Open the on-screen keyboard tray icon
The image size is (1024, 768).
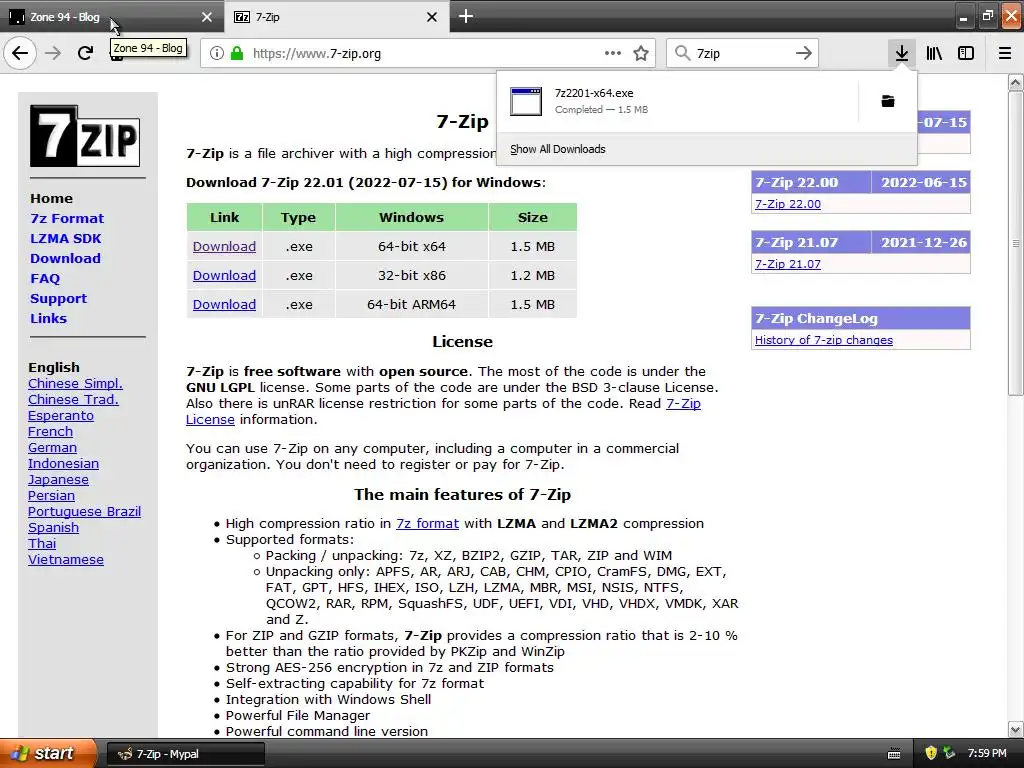pyautogui.click(x=894, y=754)
